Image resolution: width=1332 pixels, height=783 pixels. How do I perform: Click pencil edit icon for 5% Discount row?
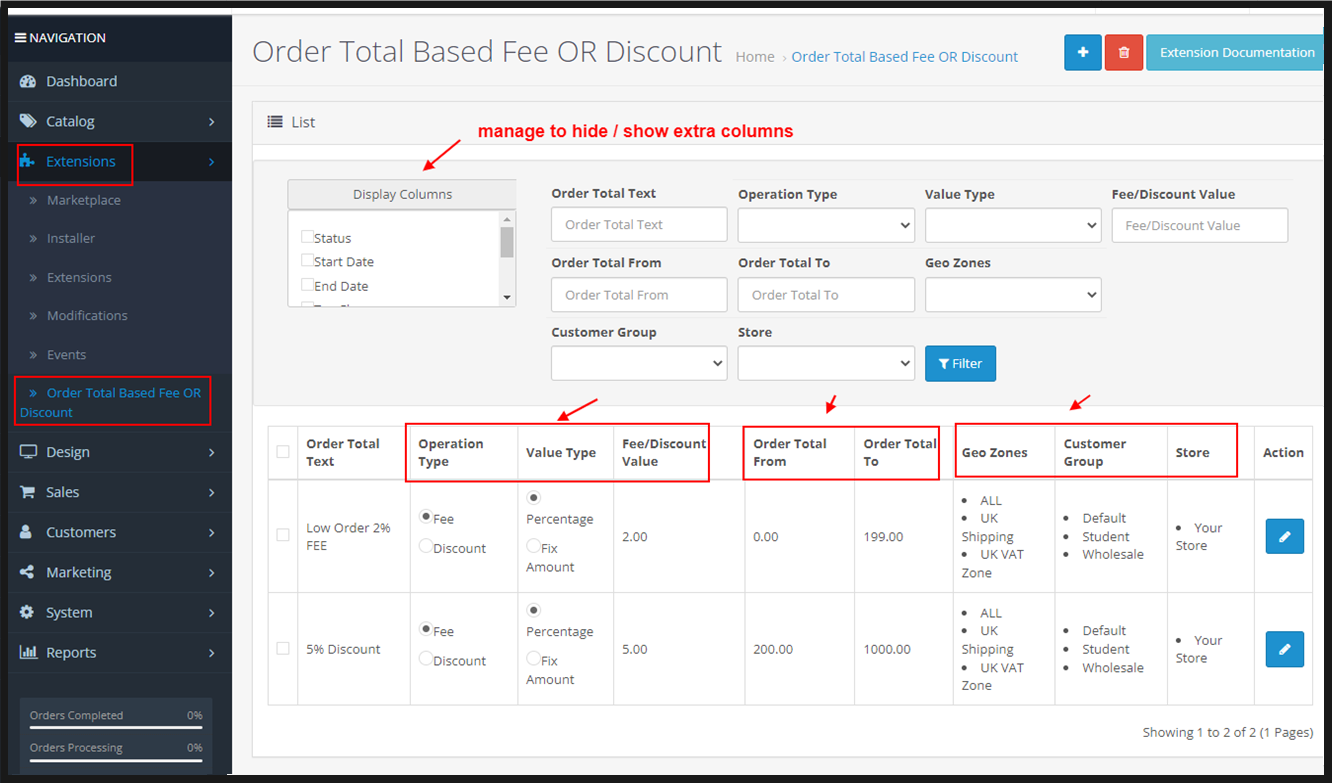coord(1284,649)
